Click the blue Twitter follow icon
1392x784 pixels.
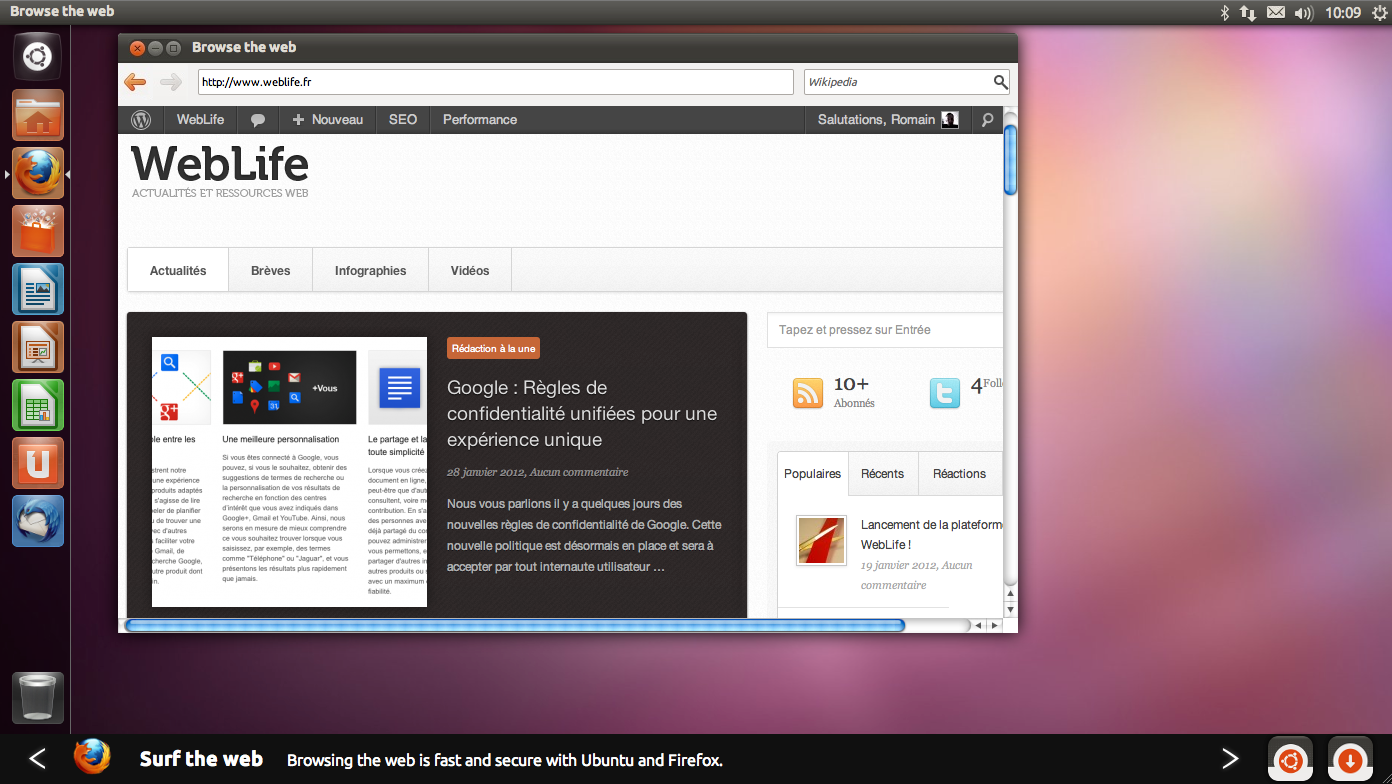click(x=944, y=393)
